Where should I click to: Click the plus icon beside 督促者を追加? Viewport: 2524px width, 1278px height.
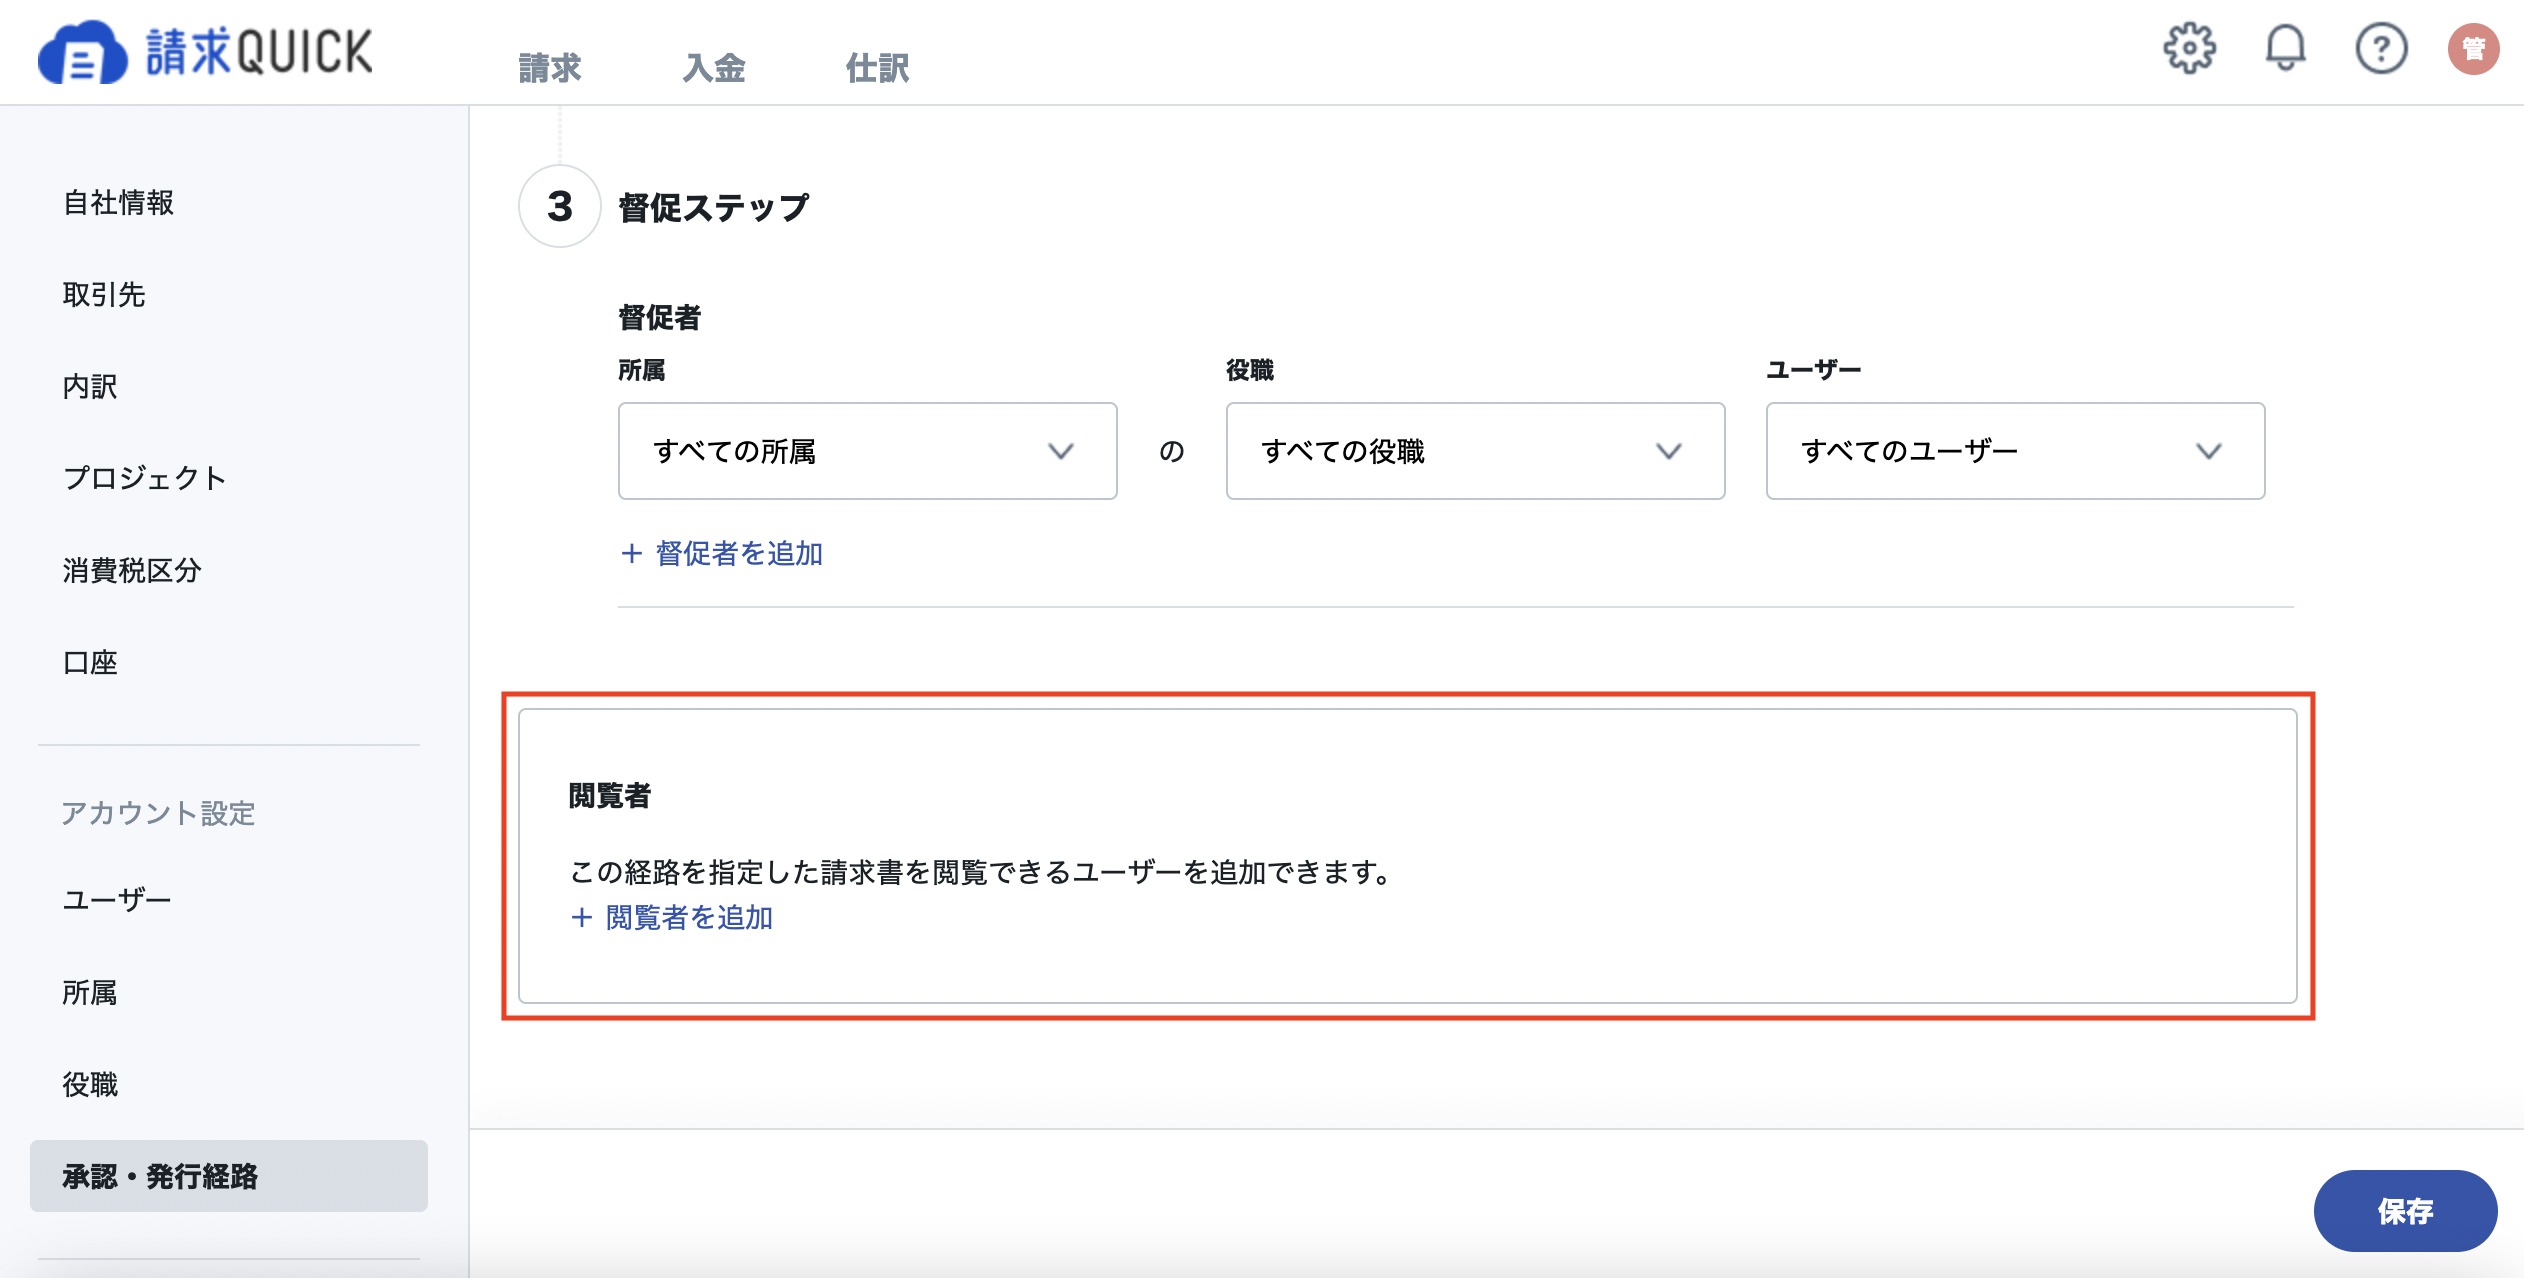point(631,553)
